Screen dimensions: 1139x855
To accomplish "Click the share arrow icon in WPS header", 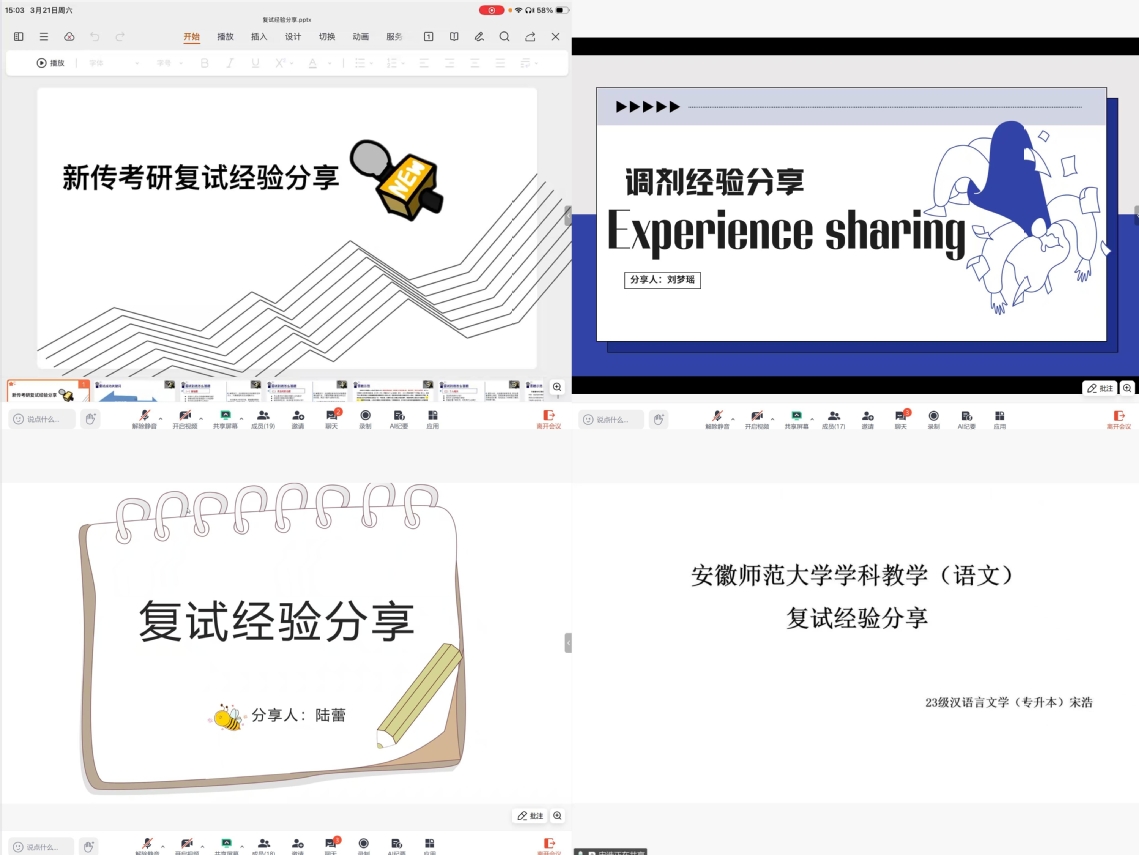I will (x=530, y=37).
